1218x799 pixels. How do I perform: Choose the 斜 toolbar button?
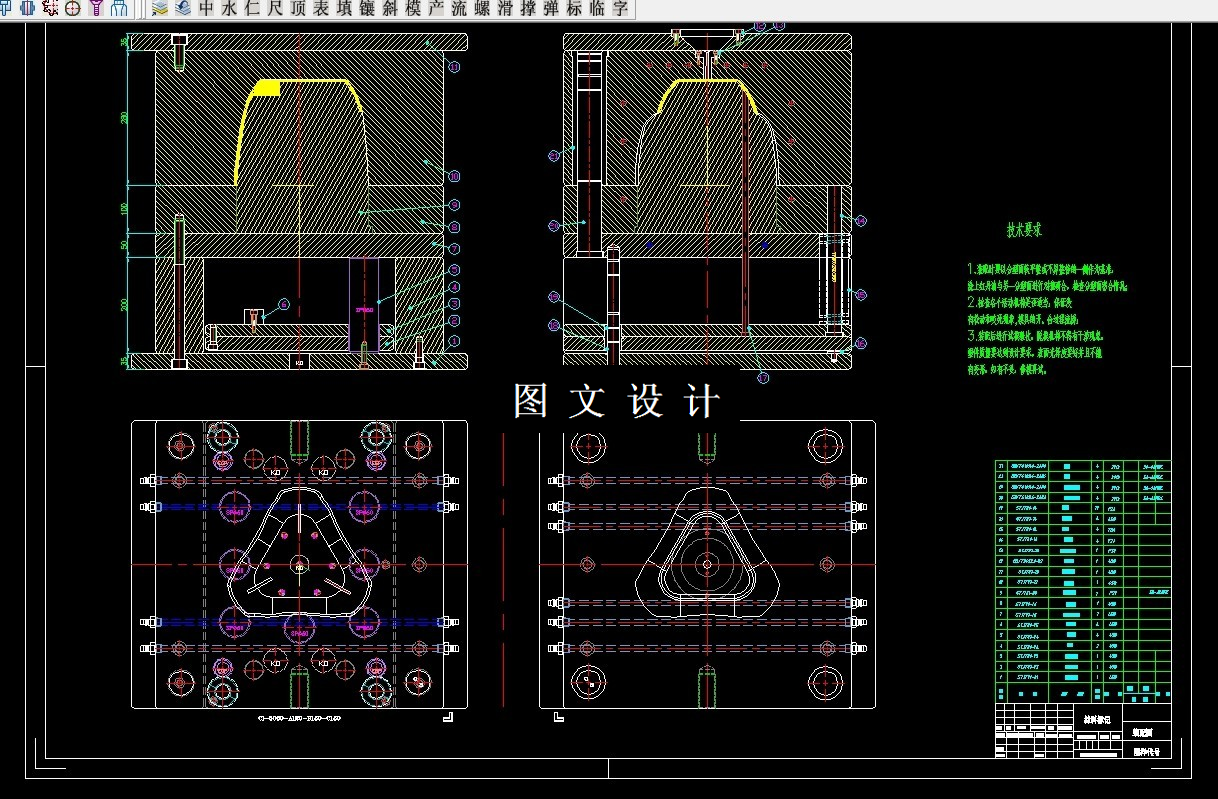390,8
